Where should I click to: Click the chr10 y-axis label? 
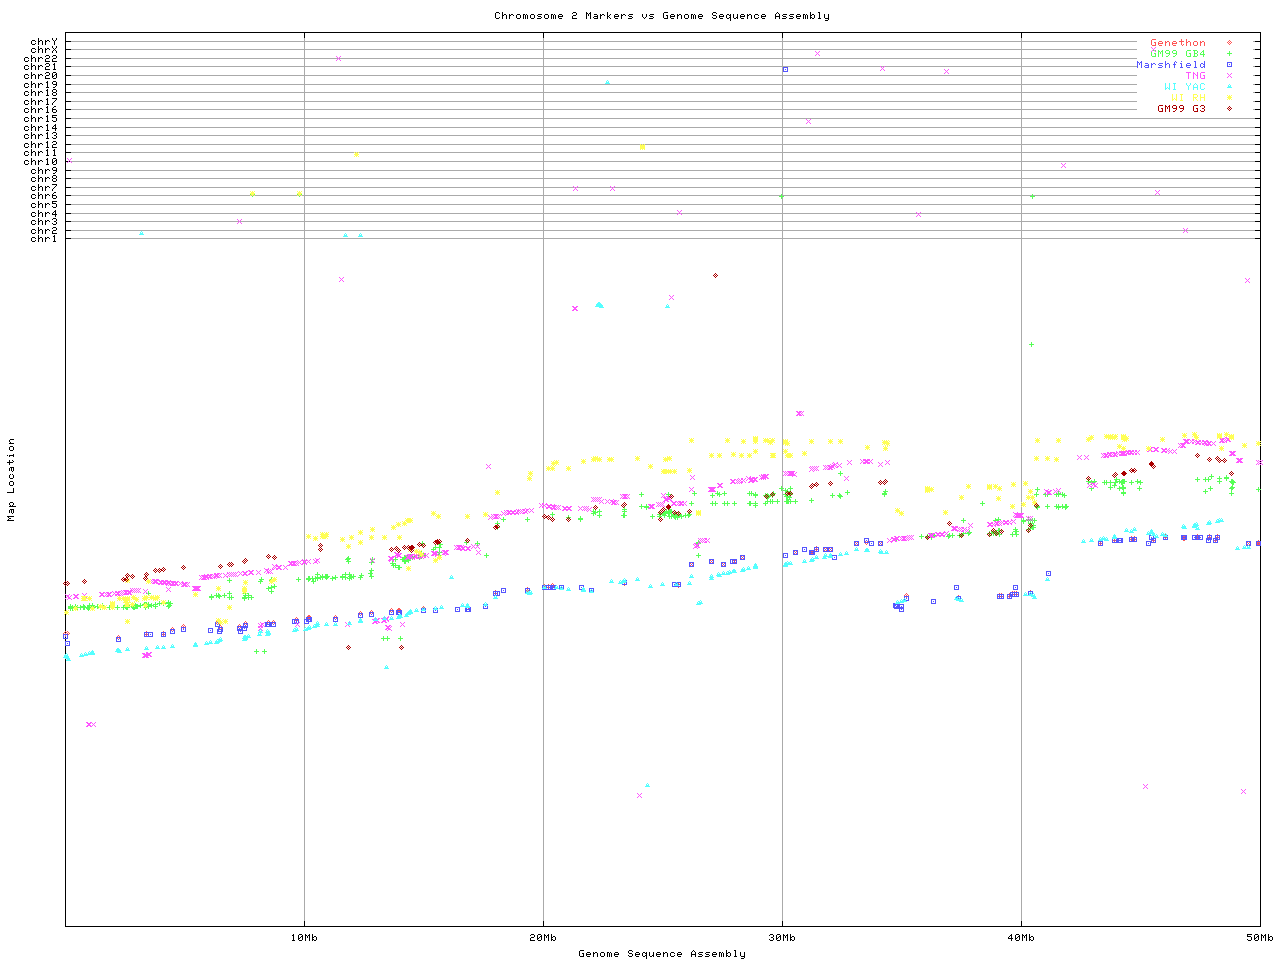[x=41, y=162]
